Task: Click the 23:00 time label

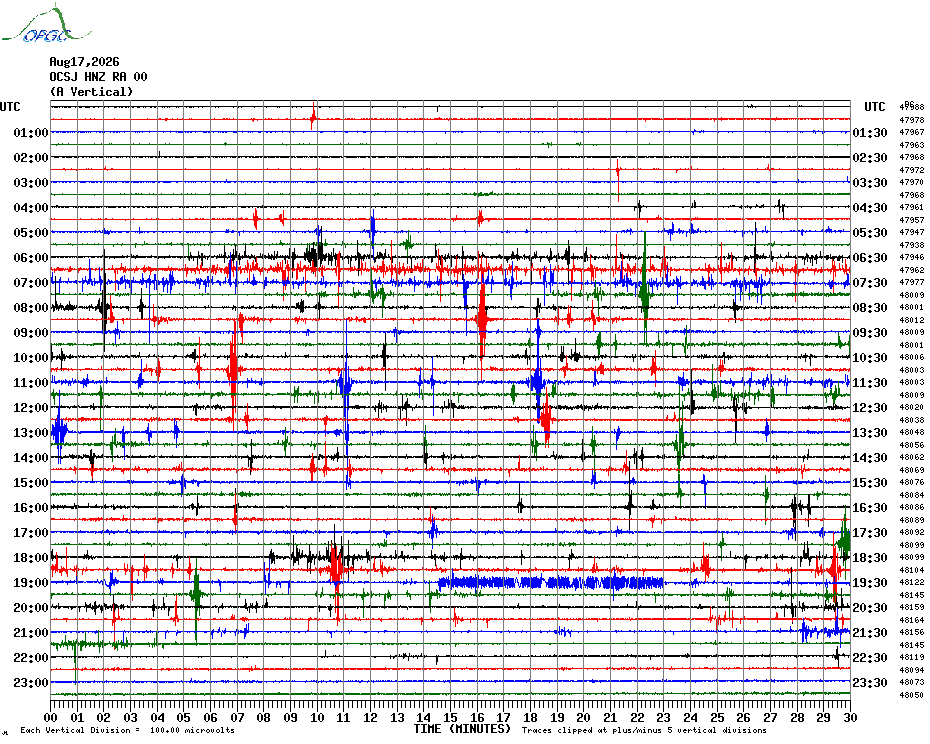Action: pos(31,682)
